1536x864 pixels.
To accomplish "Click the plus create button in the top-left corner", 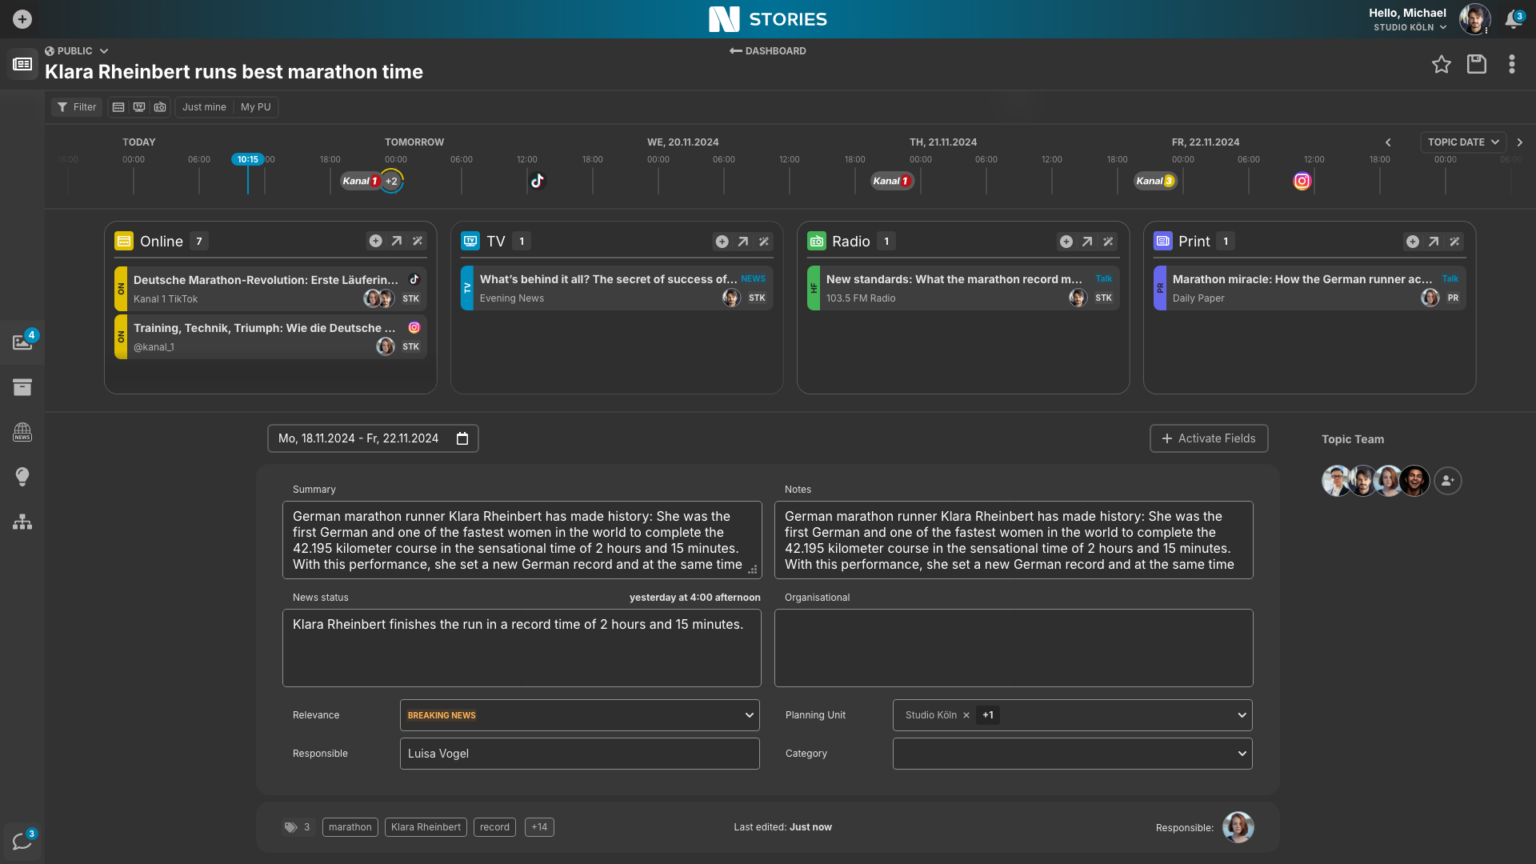I will (x=22, y=19).
